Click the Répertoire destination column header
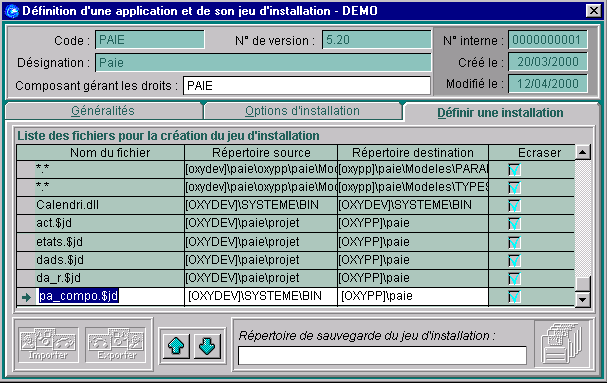The image size is (607, 383). click(413, 153)
